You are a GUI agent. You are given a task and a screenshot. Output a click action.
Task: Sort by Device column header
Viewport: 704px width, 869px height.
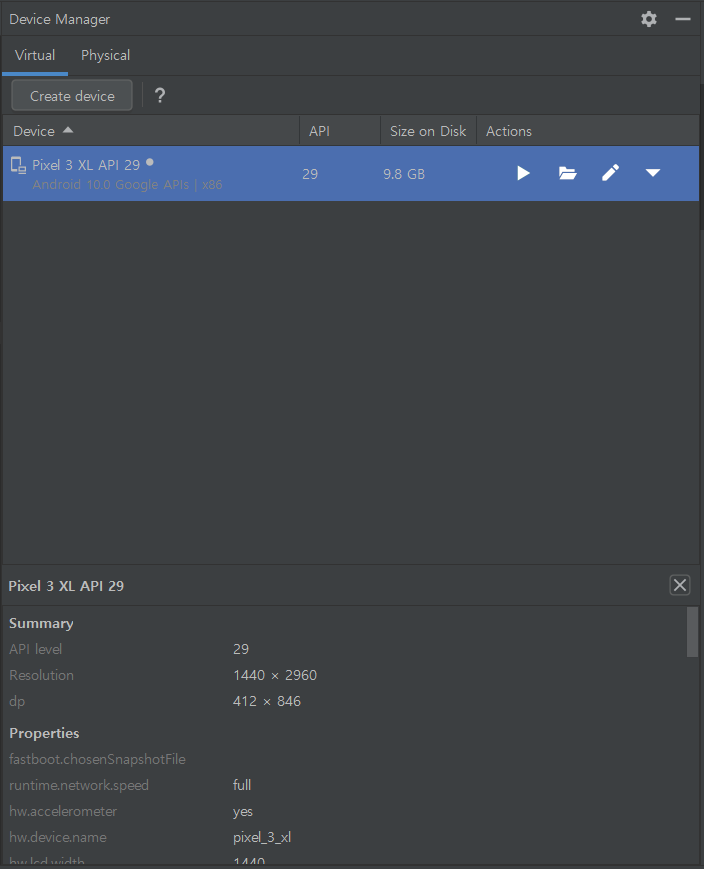pyautogui.click(x=151, y=131)
